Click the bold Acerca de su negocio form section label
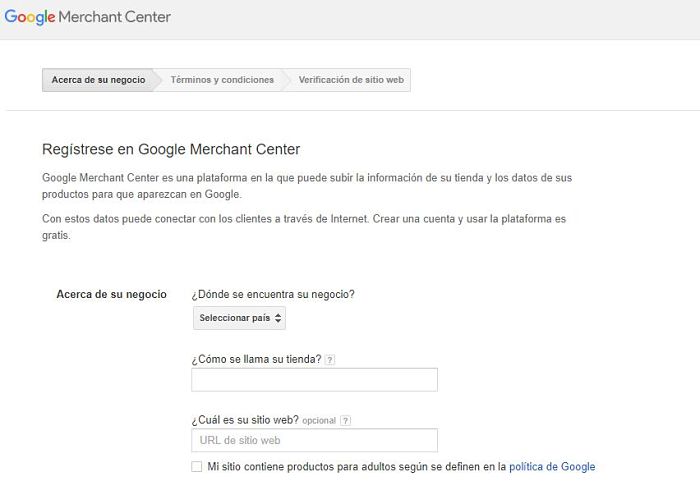The image size is (700, 504). (x=111, y=294)
